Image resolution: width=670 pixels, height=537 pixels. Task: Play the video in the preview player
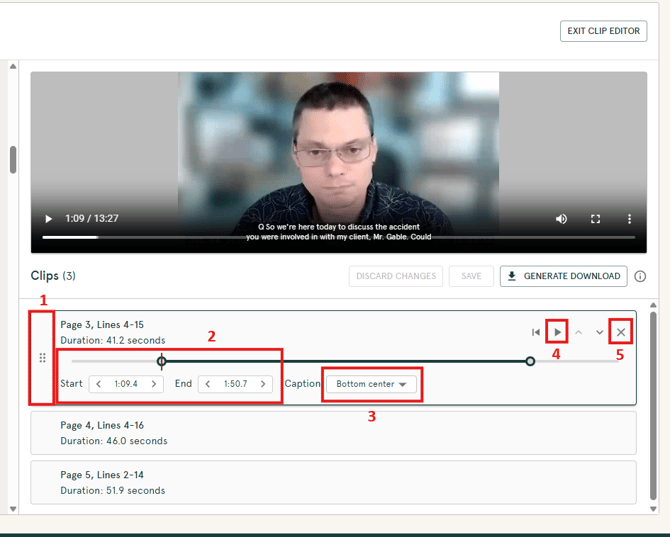[x=48, y=219]
